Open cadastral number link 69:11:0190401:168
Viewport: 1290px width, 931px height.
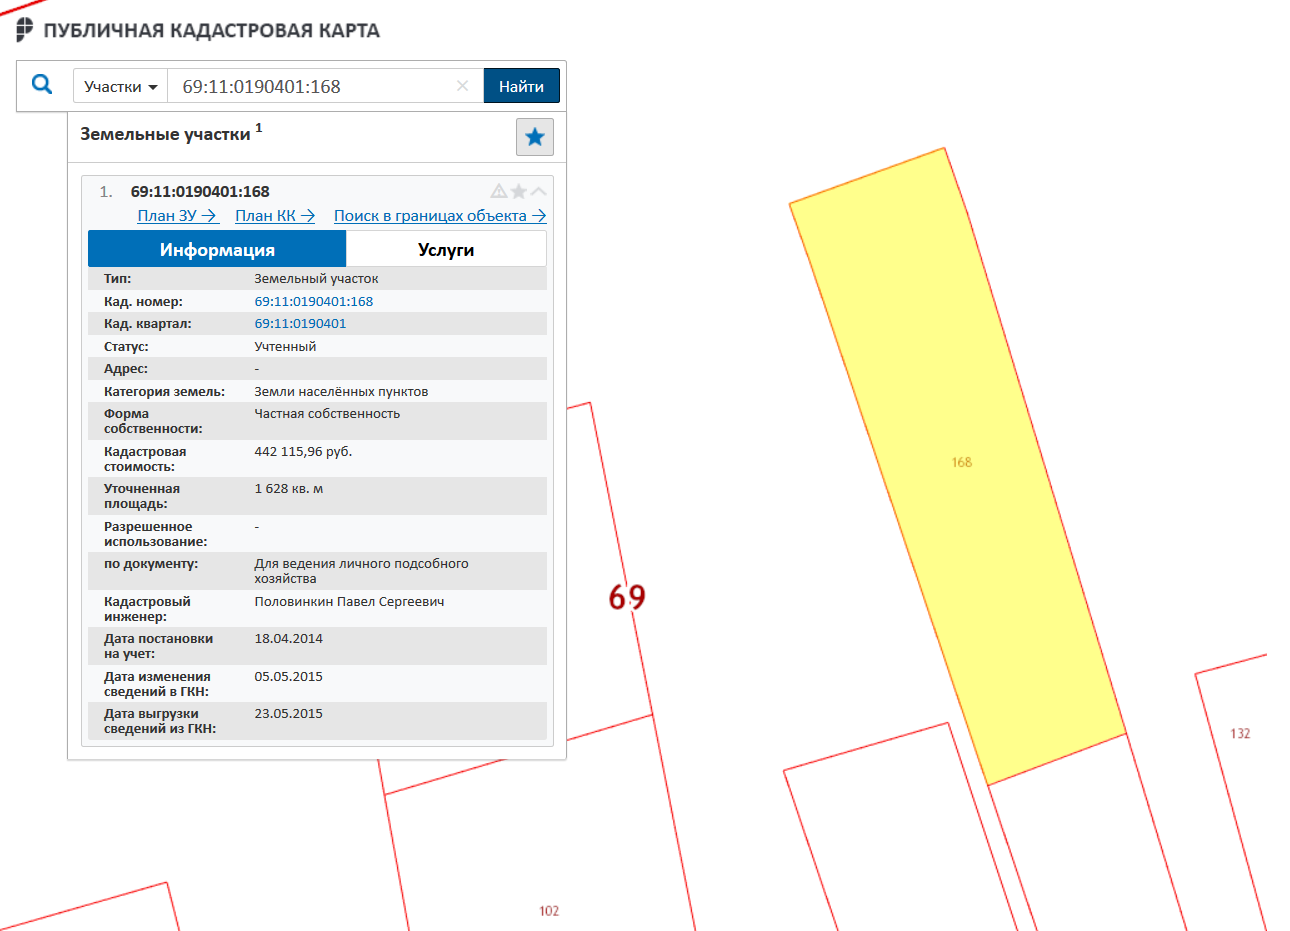pyautogui.click(x=313, y=301)
